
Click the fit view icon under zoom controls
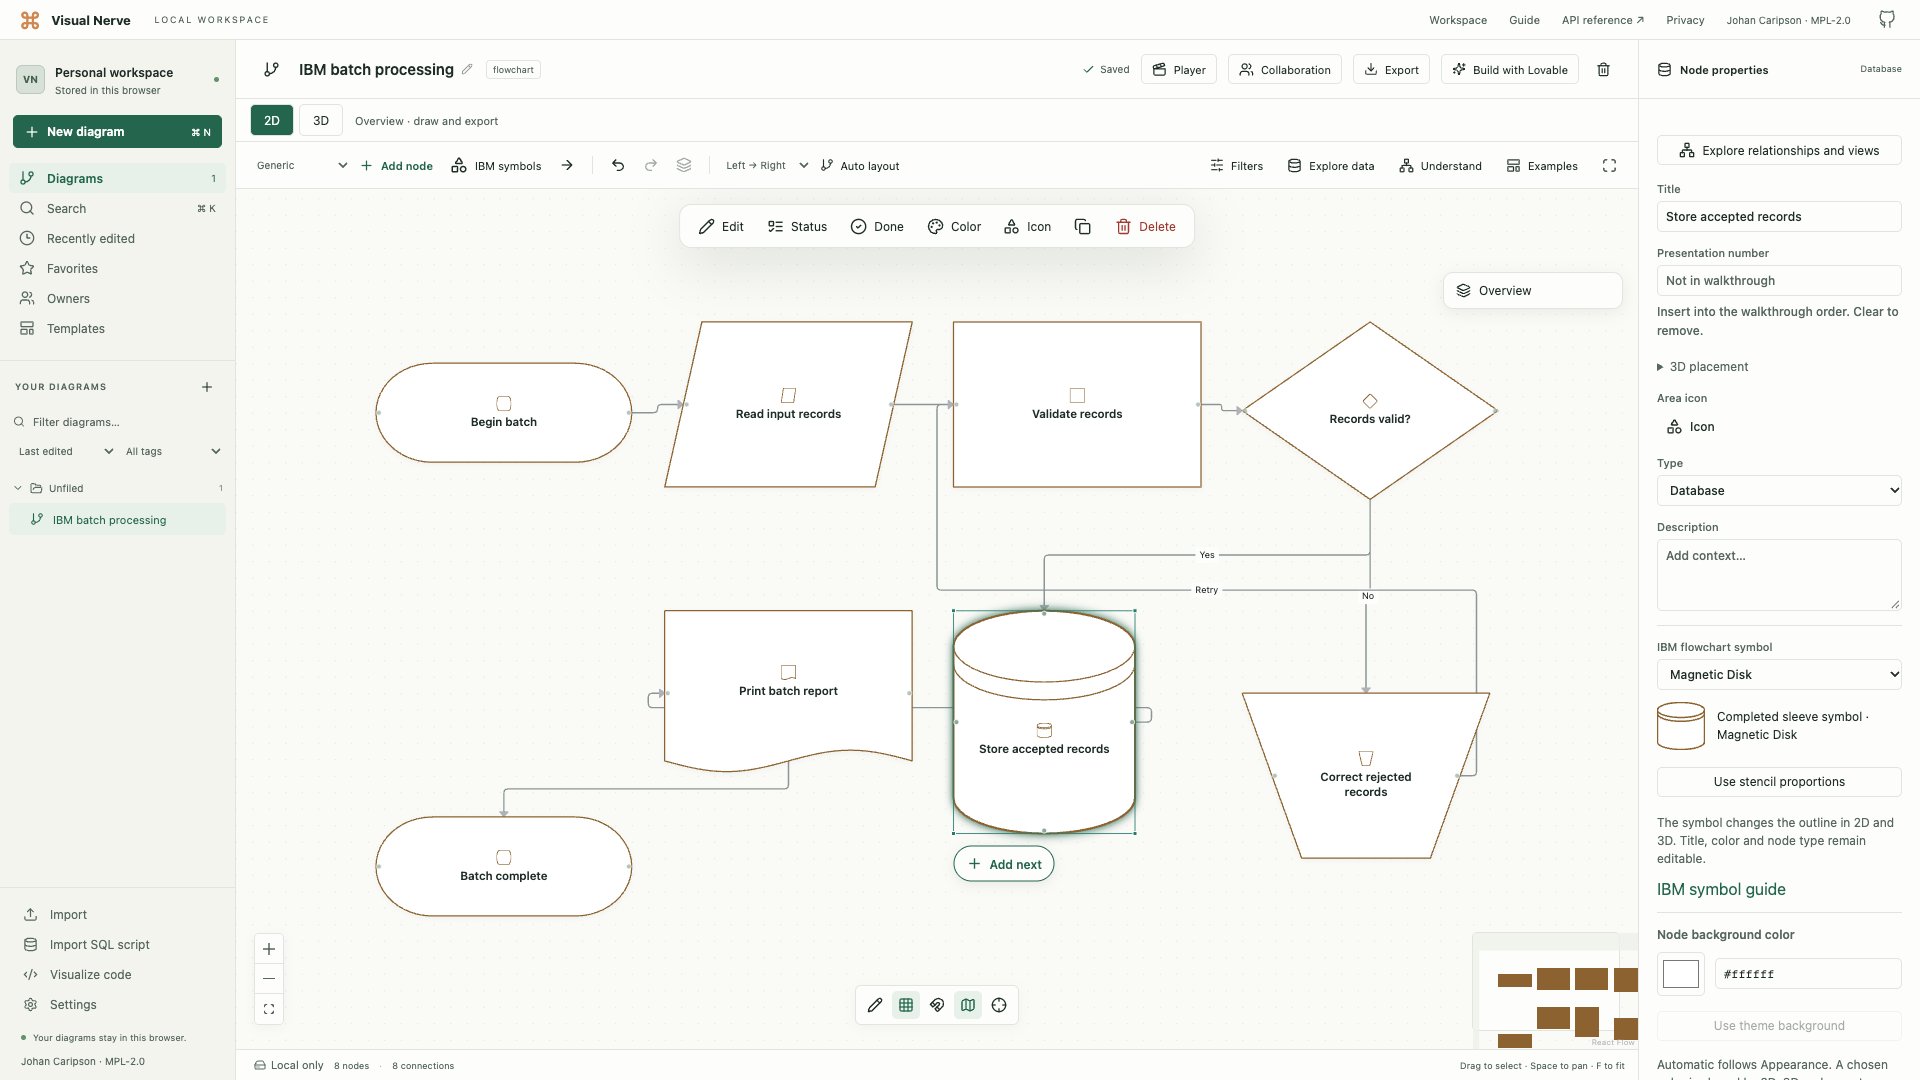(x=269, y=1009)
